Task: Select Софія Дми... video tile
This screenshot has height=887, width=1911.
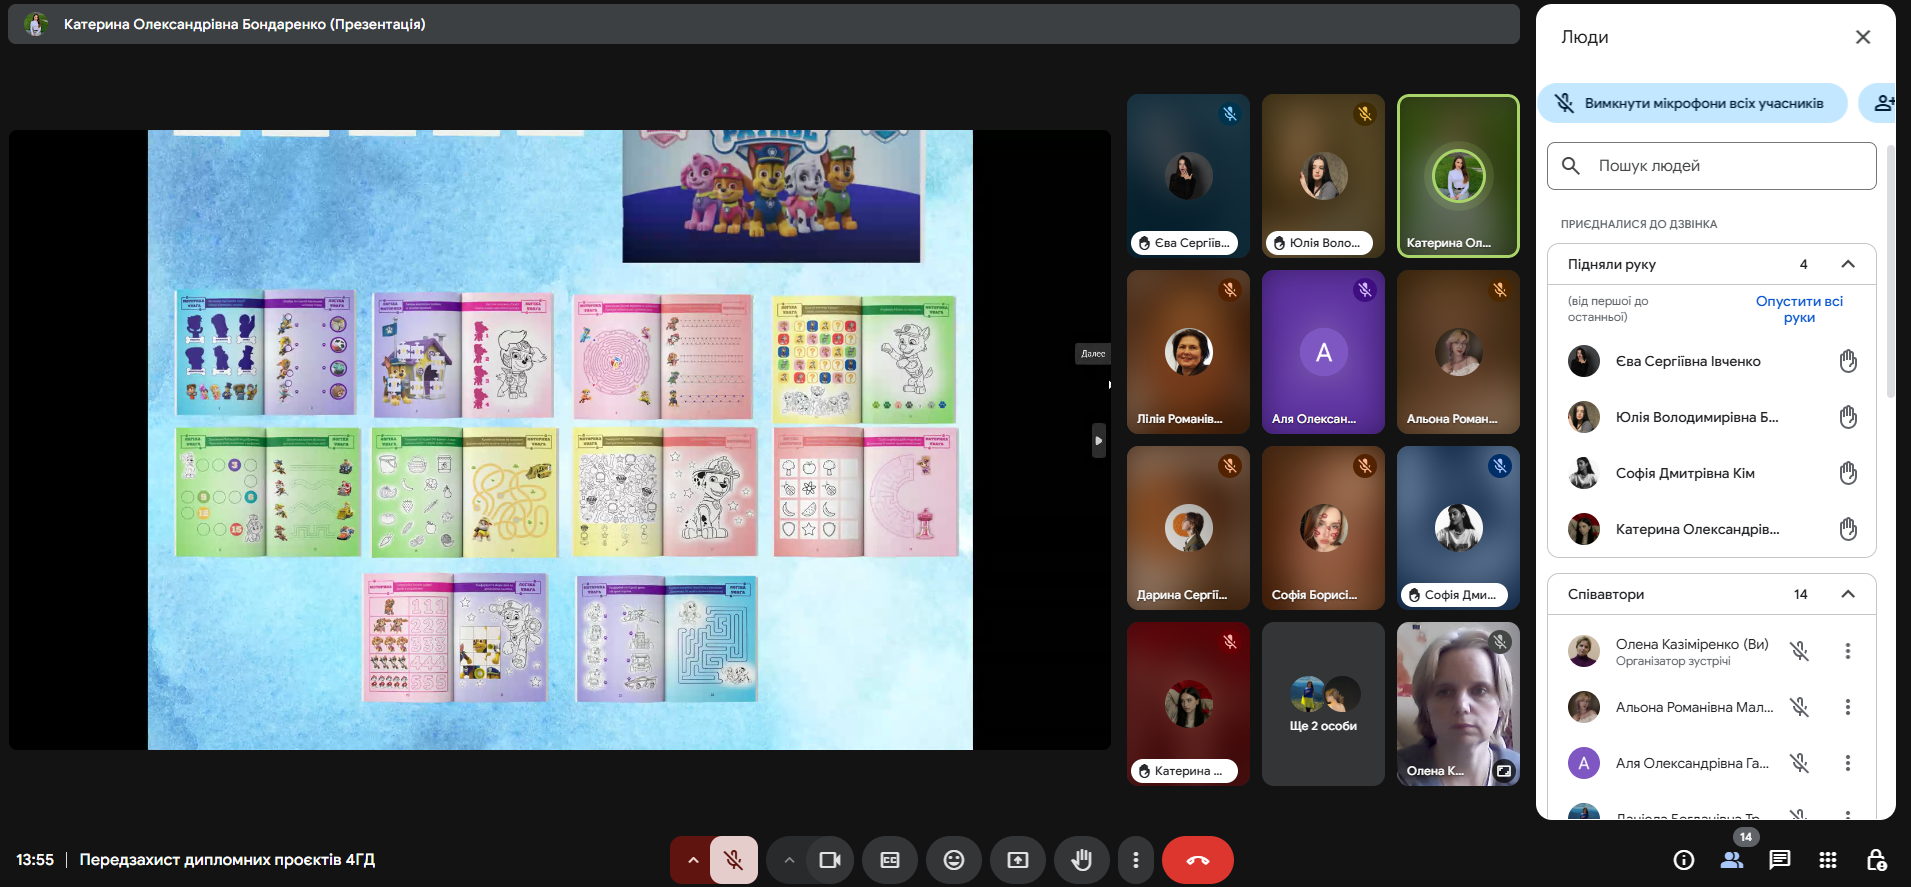Action: click(x=1458, y=528)
